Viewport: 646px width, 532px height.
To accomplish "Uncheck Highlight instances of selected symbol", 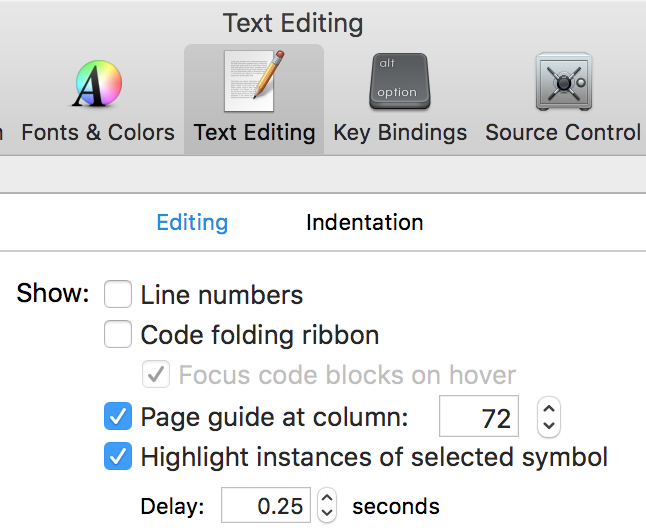I will click(118, 458).
